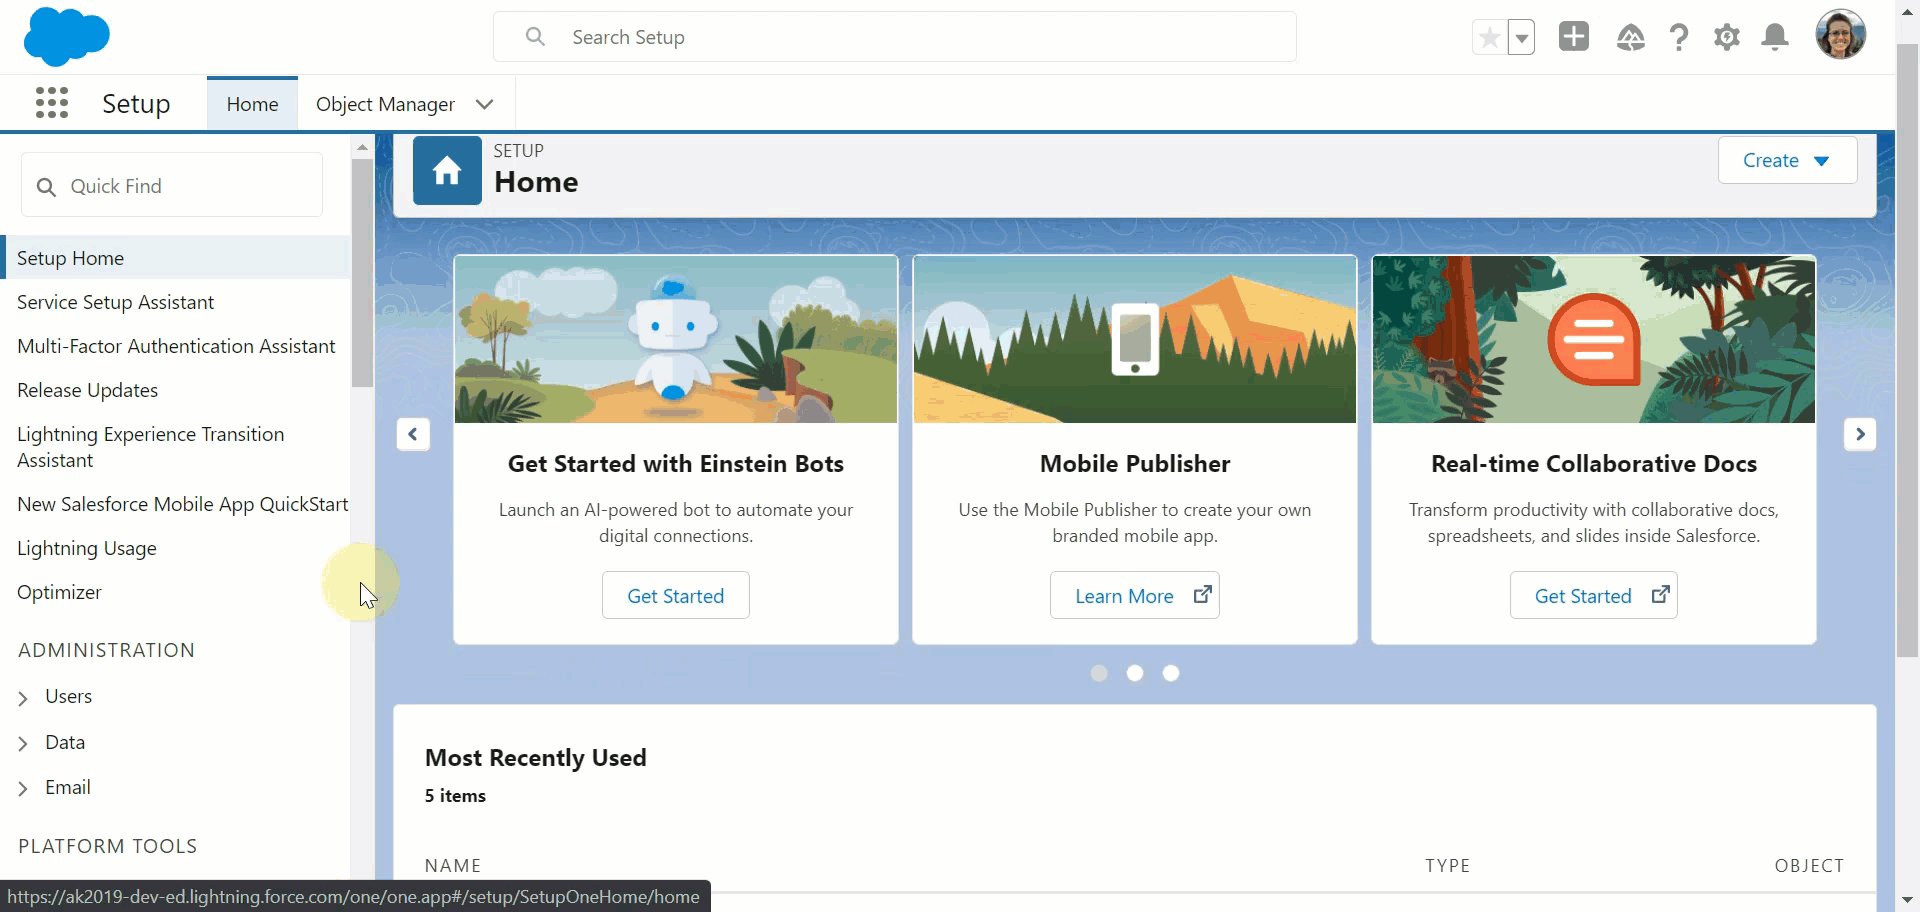Select the first carousel dot
The width and height of the screenshot is (1920, 912).
pos(1099,673)
